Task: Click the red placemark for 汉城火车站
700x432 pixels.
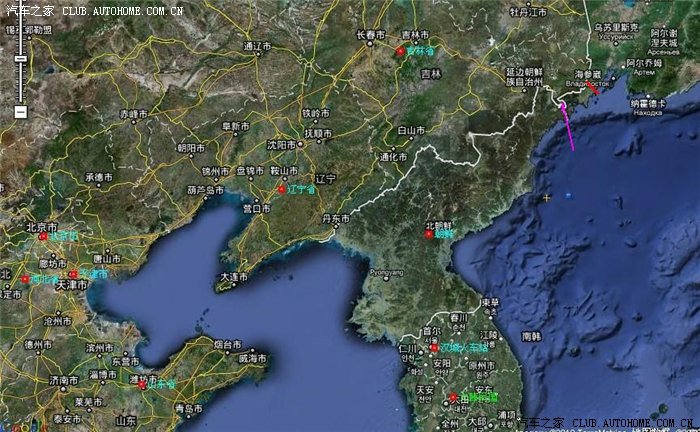Action: pos(434,348)
